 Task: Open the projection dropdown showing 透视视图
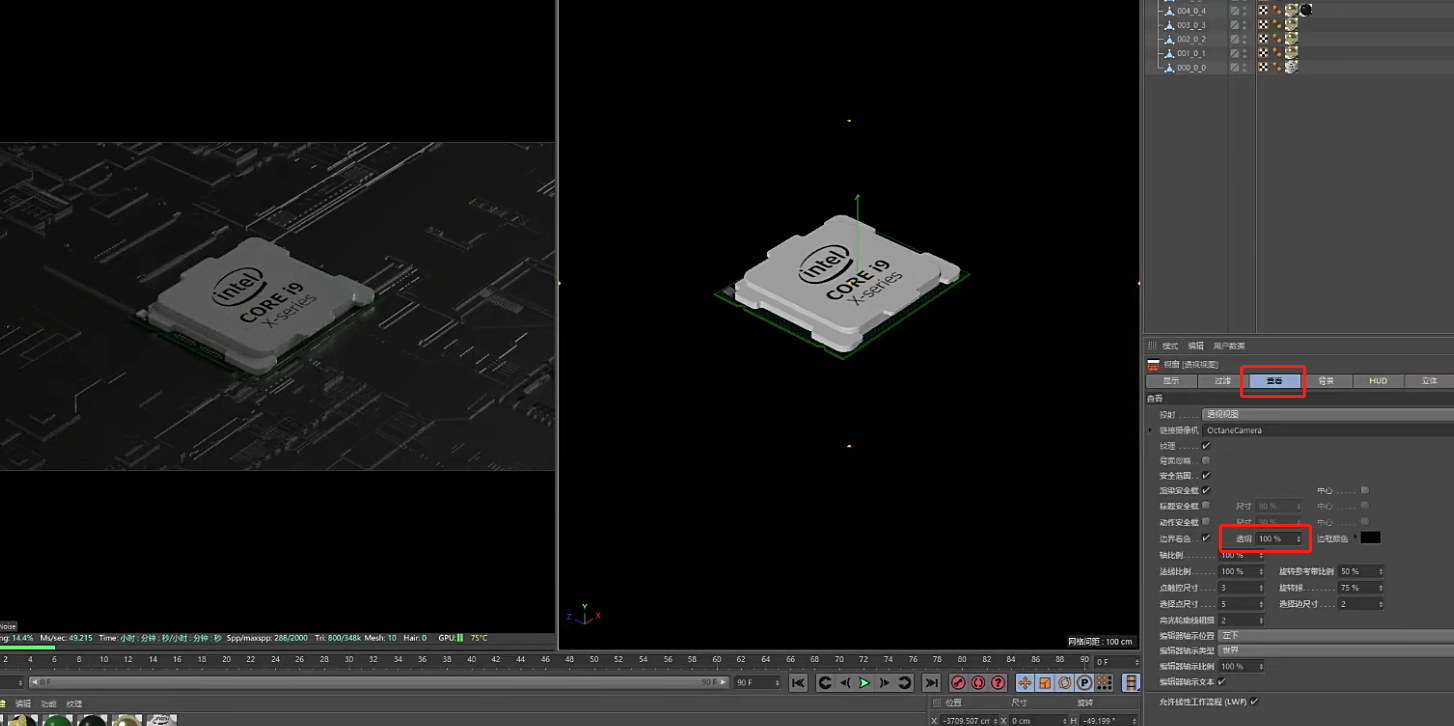click(1328, 414)
